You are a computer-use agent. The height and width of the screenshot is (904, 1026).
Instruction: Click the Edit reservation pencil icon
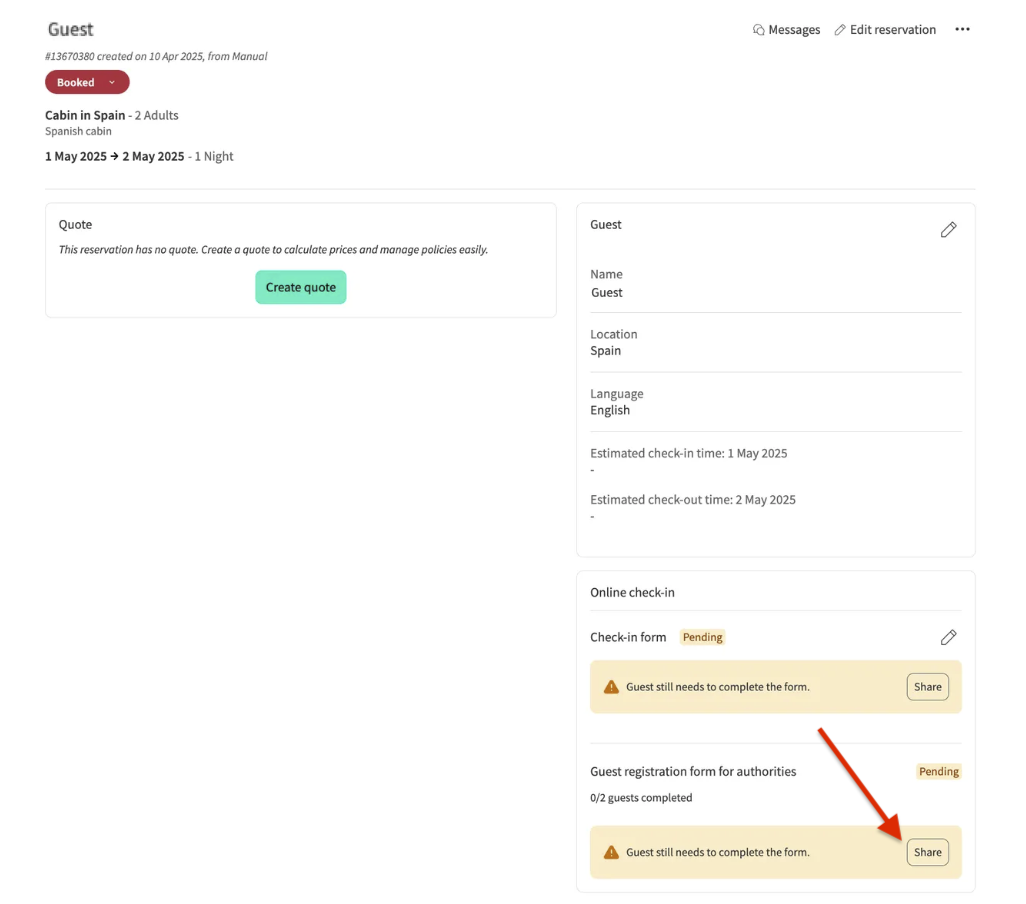(x=840, y=30)
